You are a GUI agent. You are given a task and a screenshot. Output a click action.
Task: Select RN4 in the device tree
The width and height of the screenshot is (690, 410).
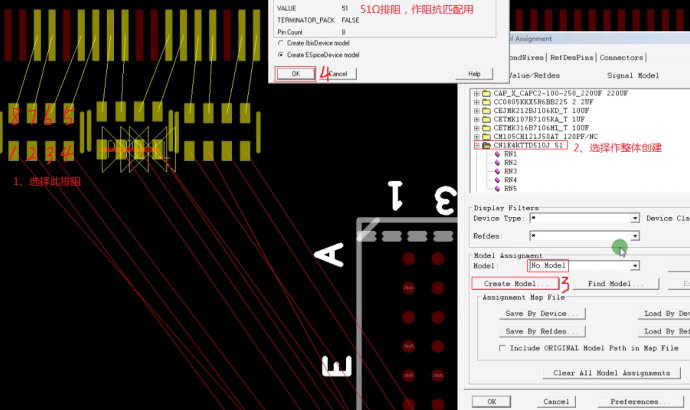(x=510, y=180)
